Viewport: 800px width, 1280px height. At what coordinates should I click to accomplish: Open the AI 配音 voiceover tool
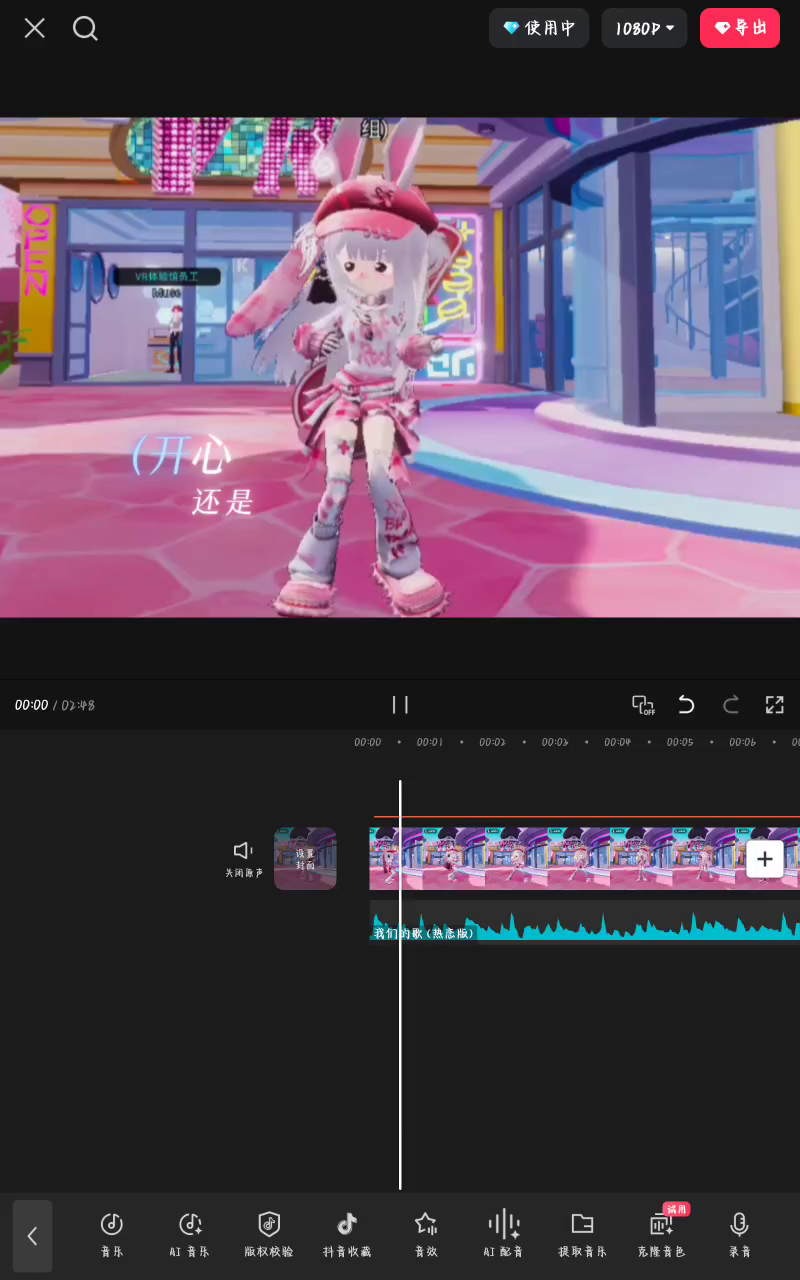pos(504,1234)
